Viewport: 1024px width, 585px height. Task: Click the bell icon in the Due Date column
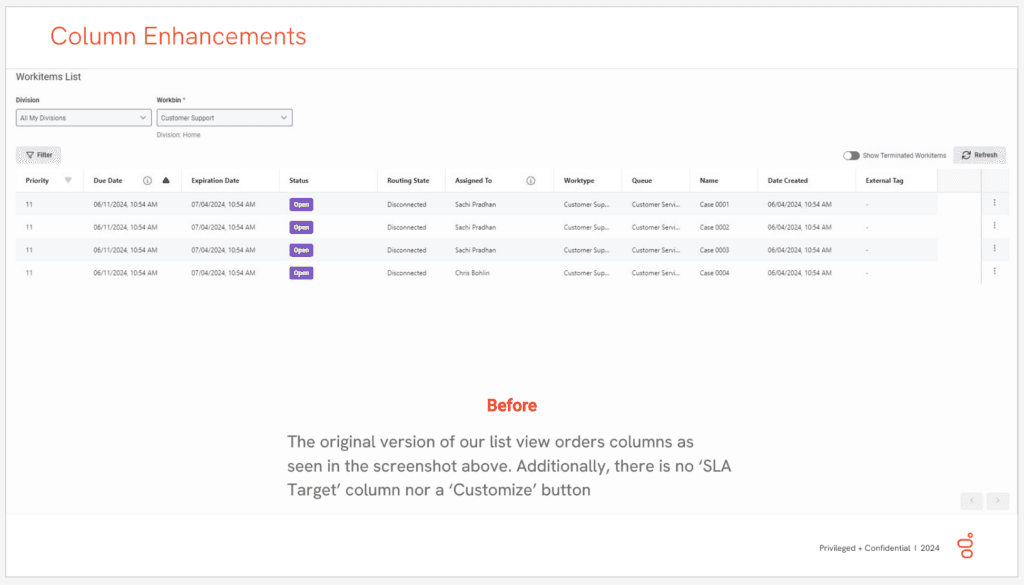[166, 181]
